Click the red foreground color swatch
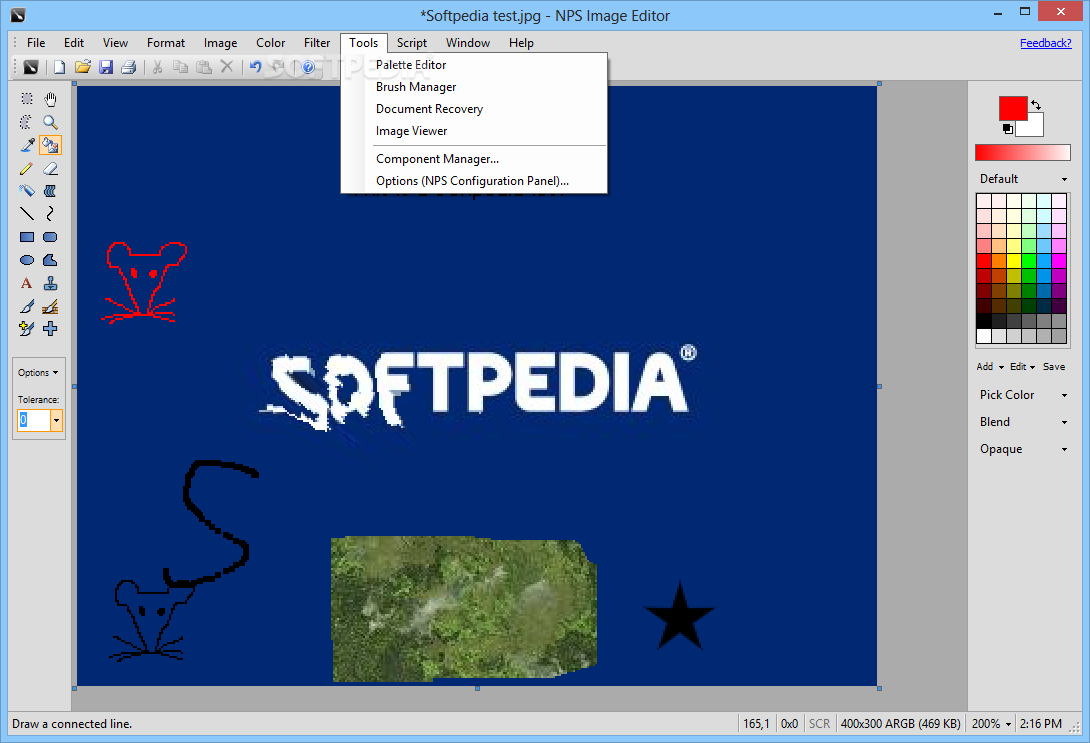Viewport: 1090px width, 743px height. (x=1013, y=108)
